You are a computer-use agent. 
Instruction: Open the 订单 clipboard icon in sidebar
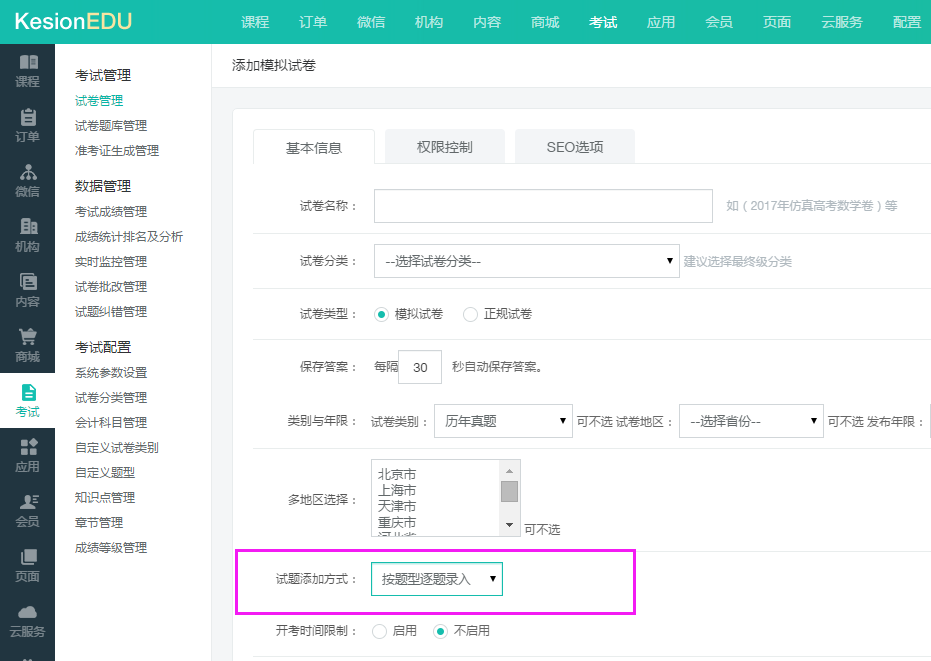28,118
